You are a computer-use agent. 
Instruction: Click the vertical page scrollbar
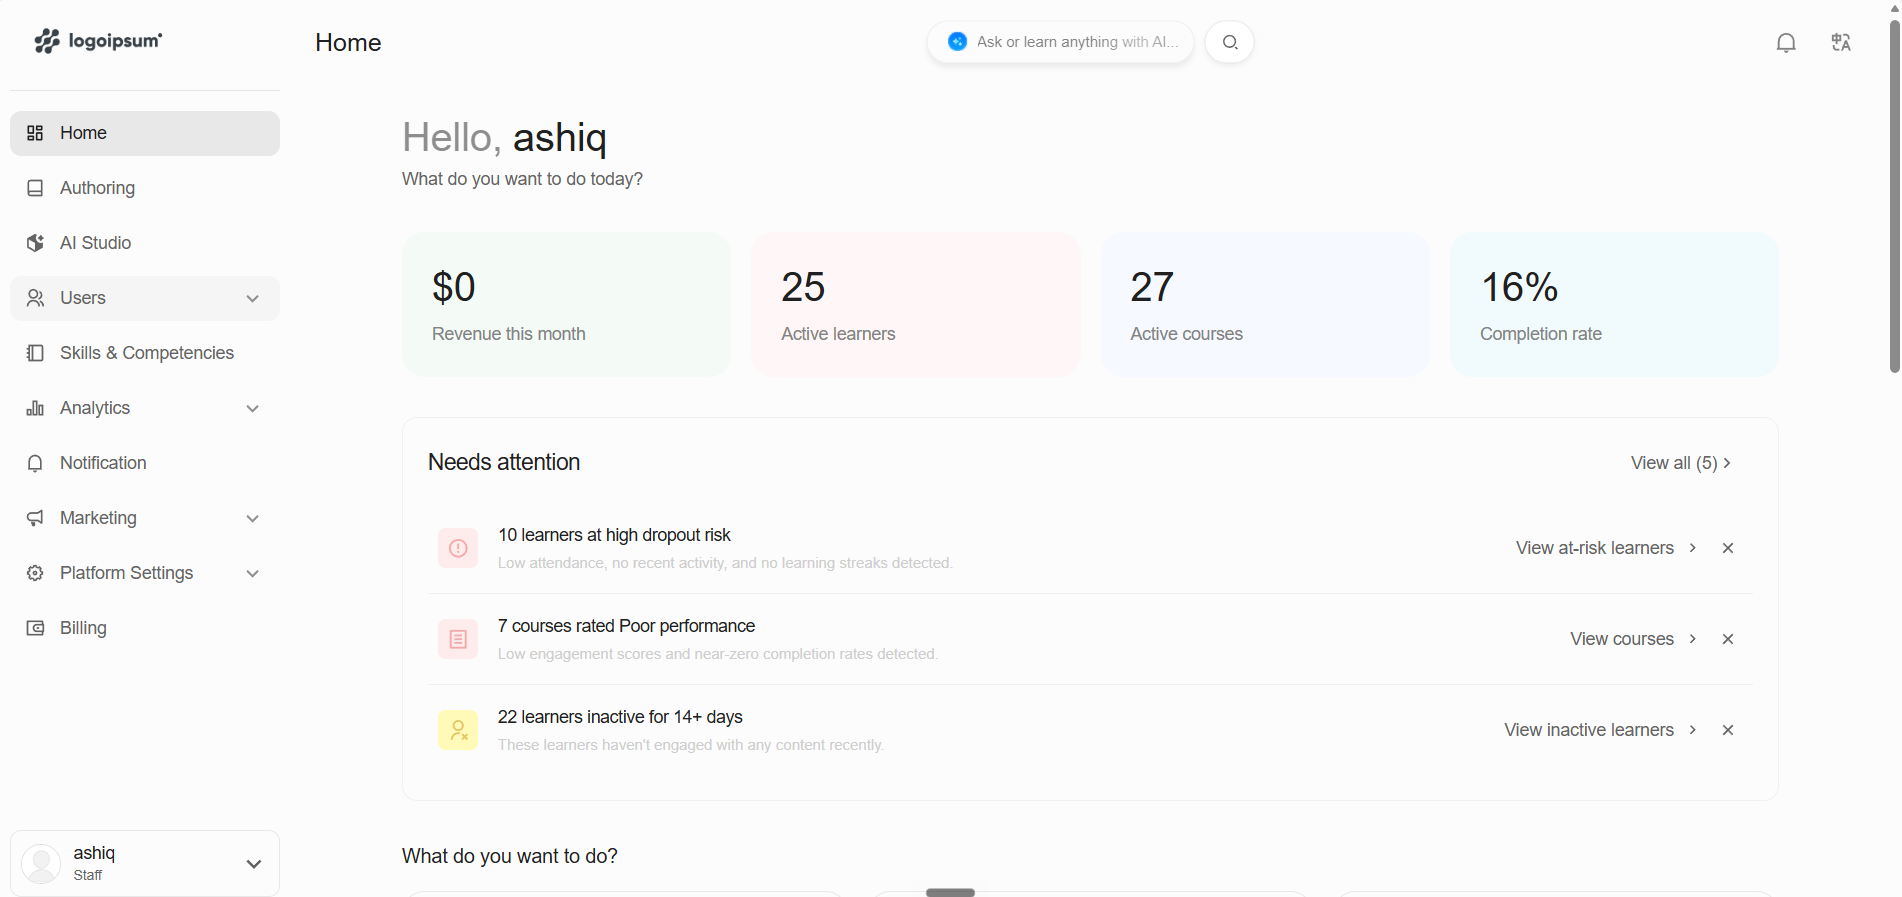coord(1894,196)
